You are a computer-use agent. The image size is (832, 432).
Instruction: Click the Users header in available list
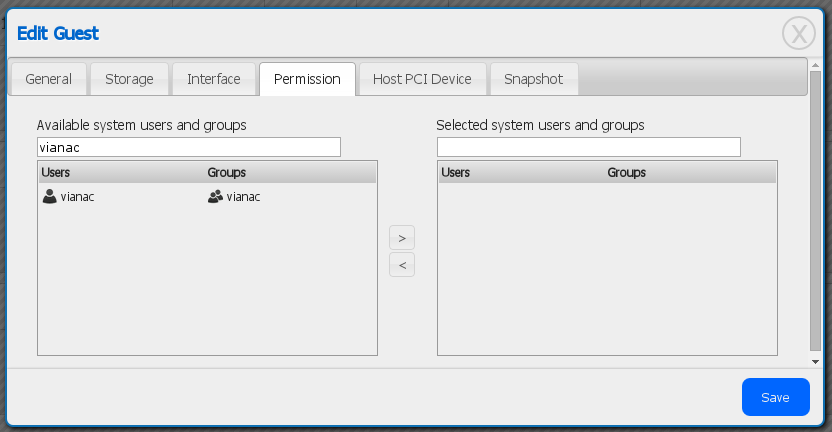tap(56, 173)
